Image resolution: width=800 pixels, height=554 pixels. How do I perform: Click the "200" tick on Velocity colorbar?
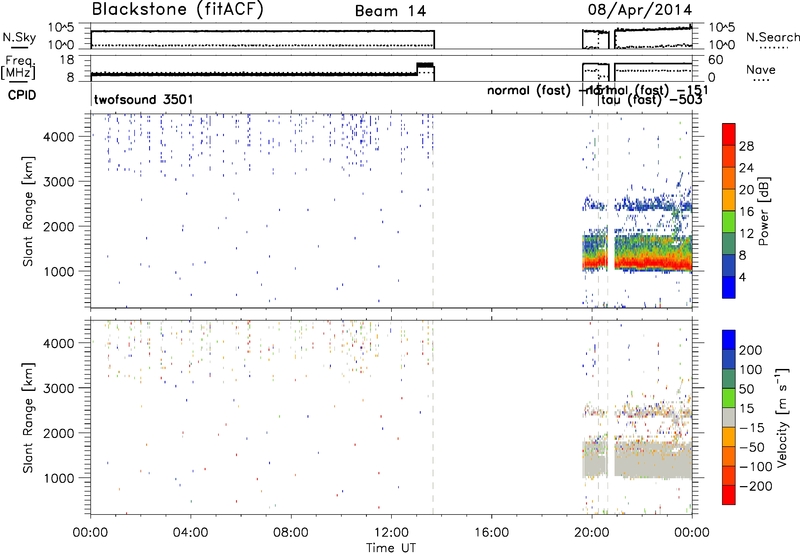tap(751, 350)
